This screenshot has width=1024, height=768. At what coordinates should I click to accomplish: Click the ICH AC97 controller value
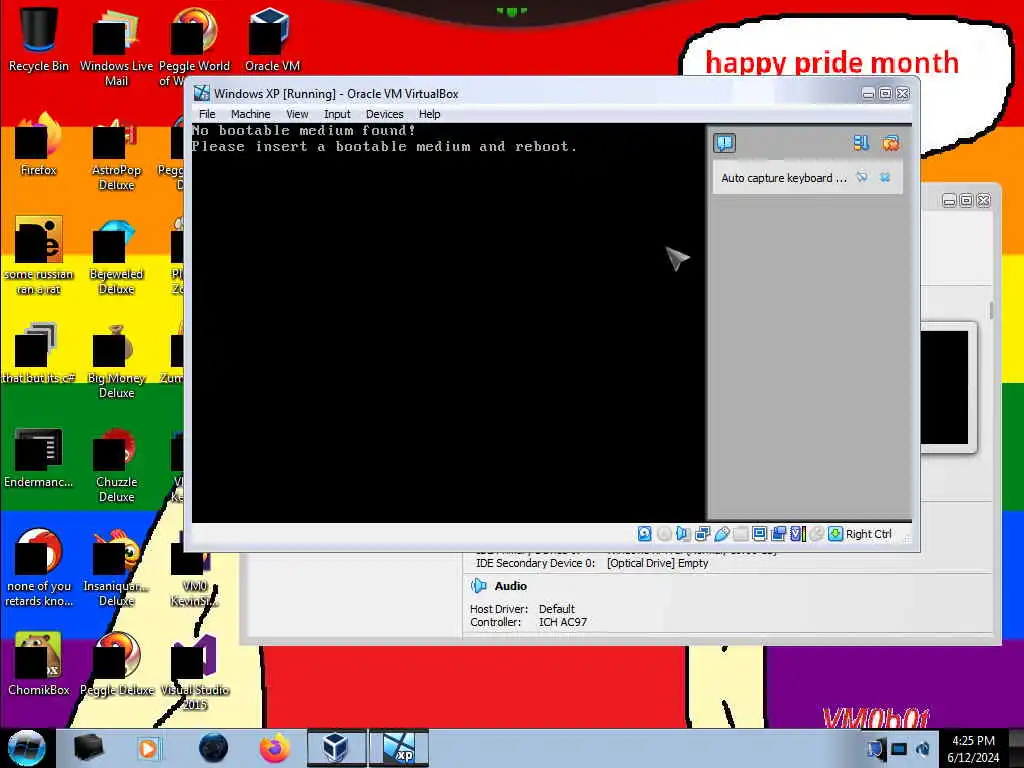(x=562, y=622)
